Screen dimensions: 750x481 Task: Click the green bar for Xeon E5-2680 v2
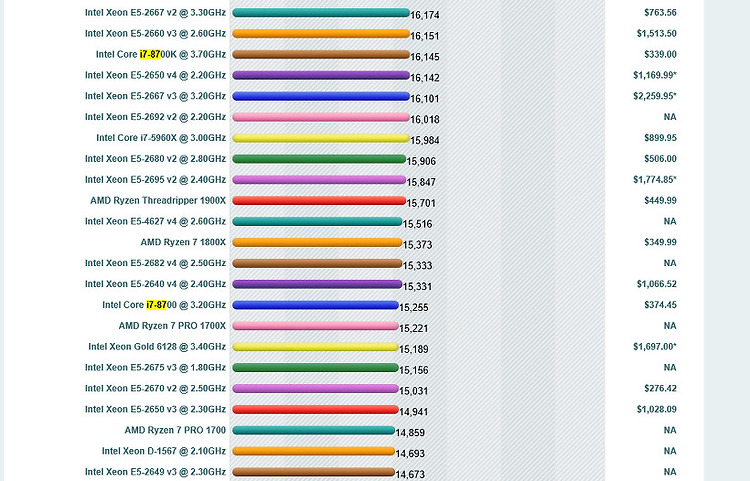click(319, 159)
